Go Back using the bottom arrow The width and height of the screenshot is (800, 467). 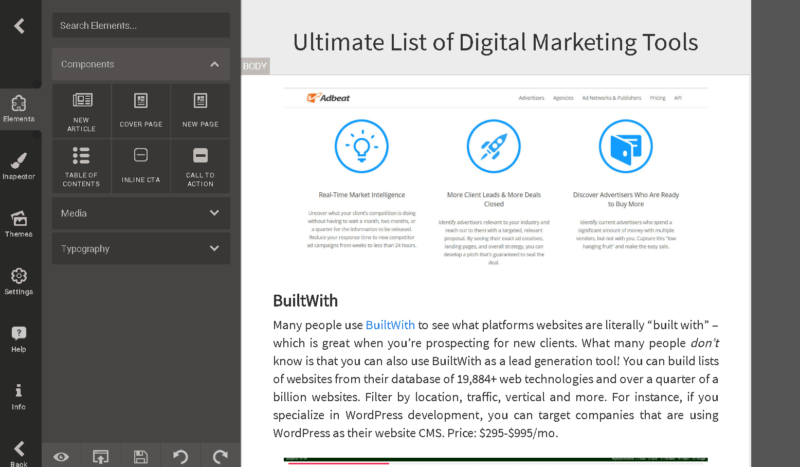(x=19, y=453)
